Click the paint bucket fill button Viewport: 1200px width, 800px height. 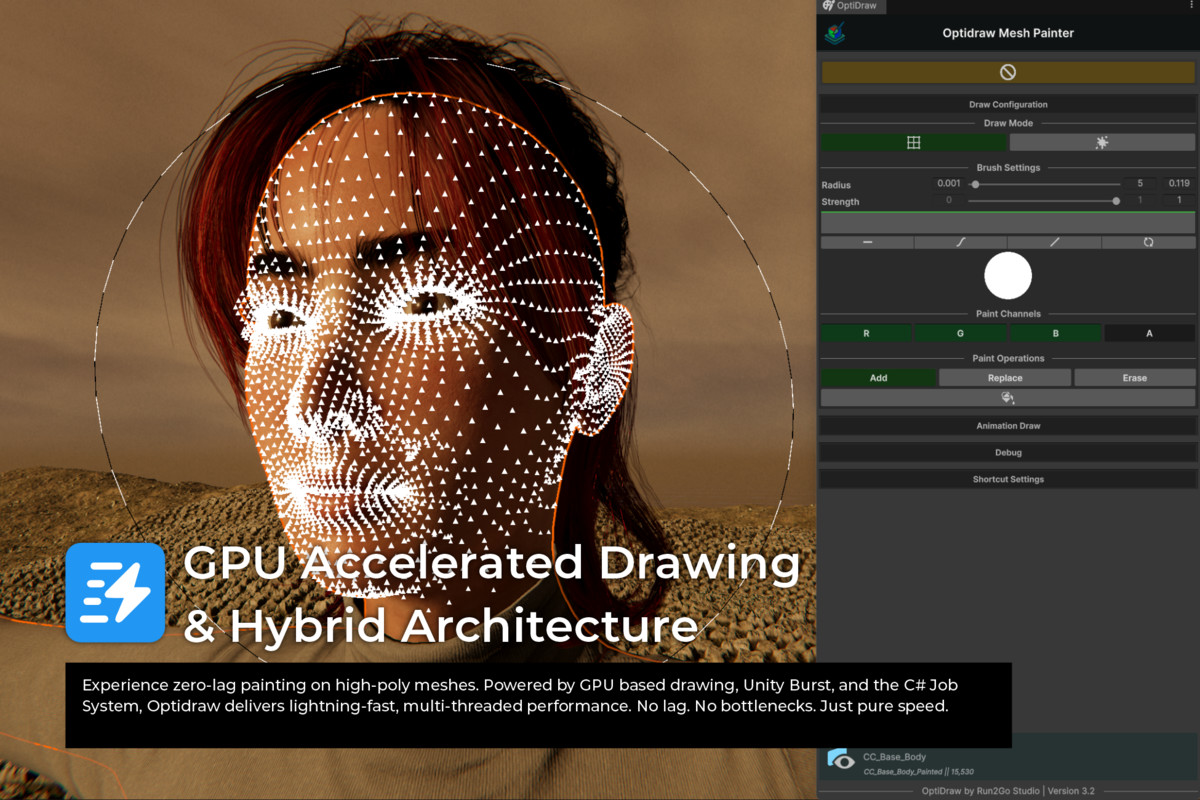(x=1008, y=398)
